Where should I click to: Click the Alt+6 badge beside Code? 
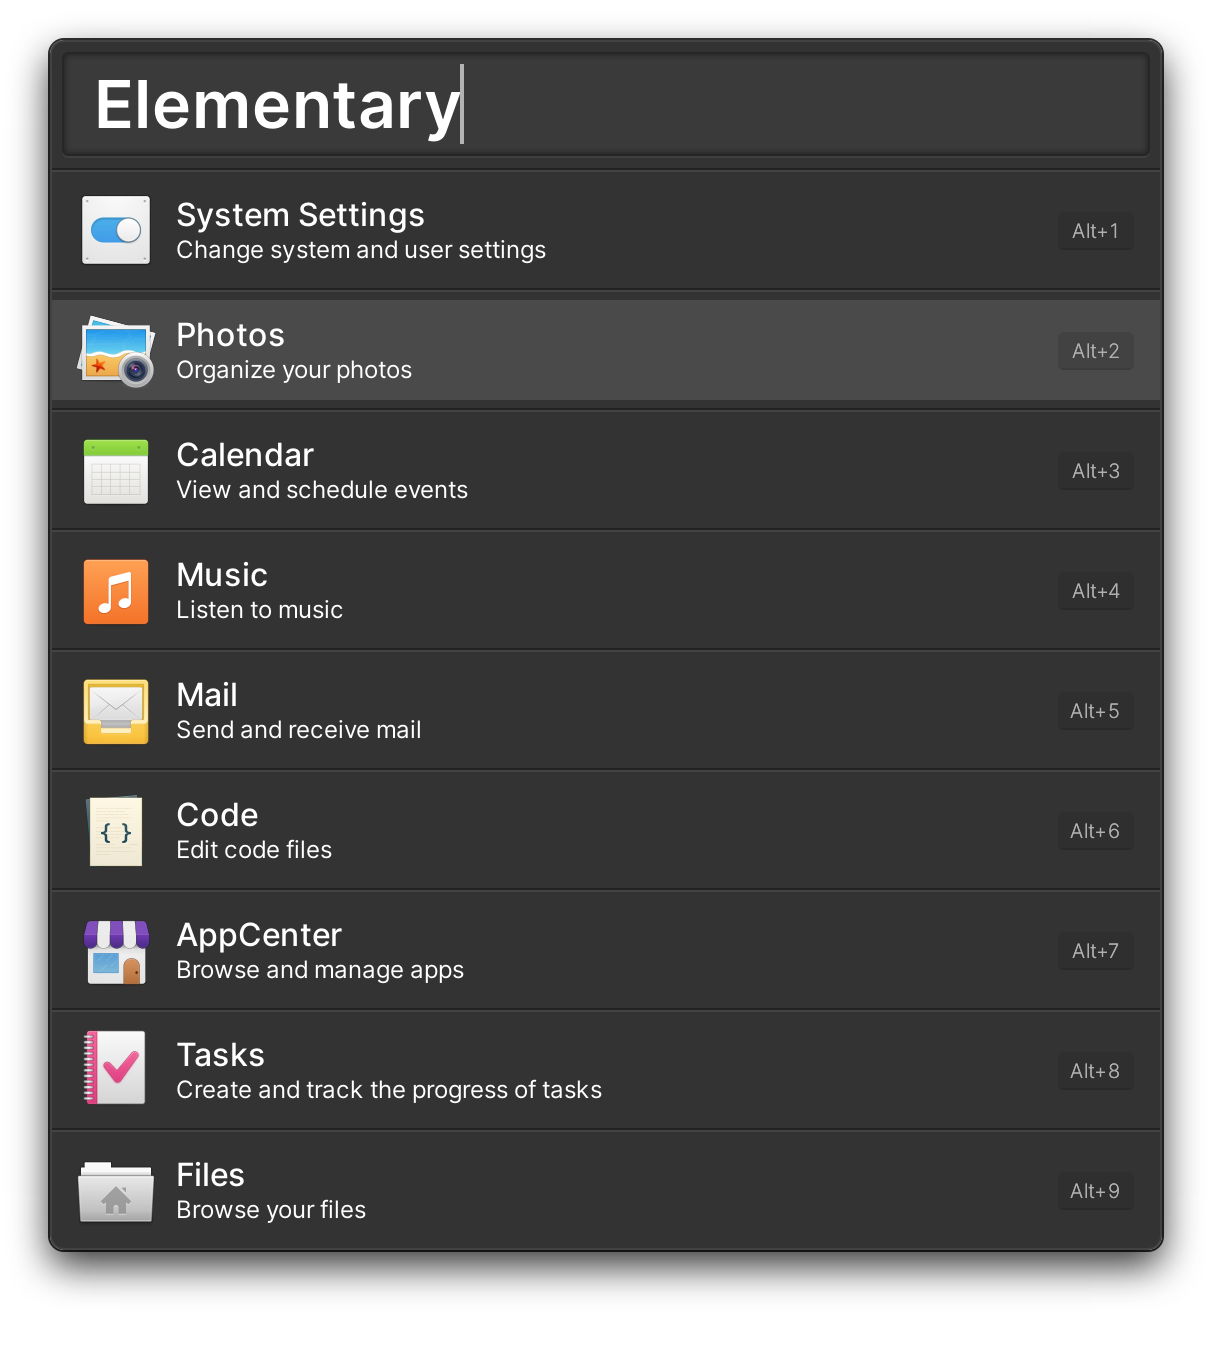1096,831
